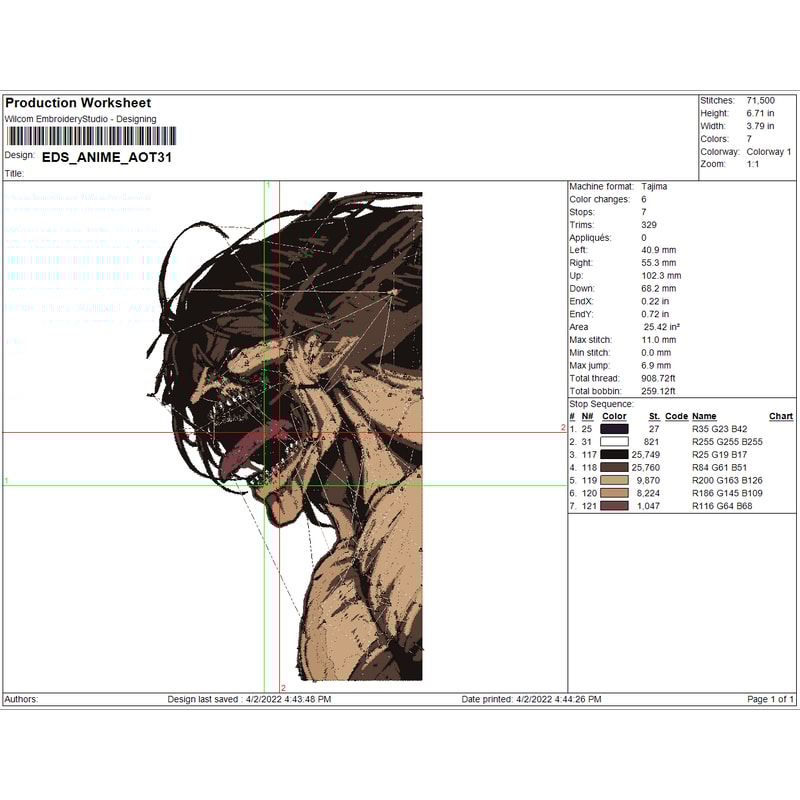This screenshot has width=800, height=800.
Task: Choose the dark brown swatch for color 118
Action: (614, 467)
